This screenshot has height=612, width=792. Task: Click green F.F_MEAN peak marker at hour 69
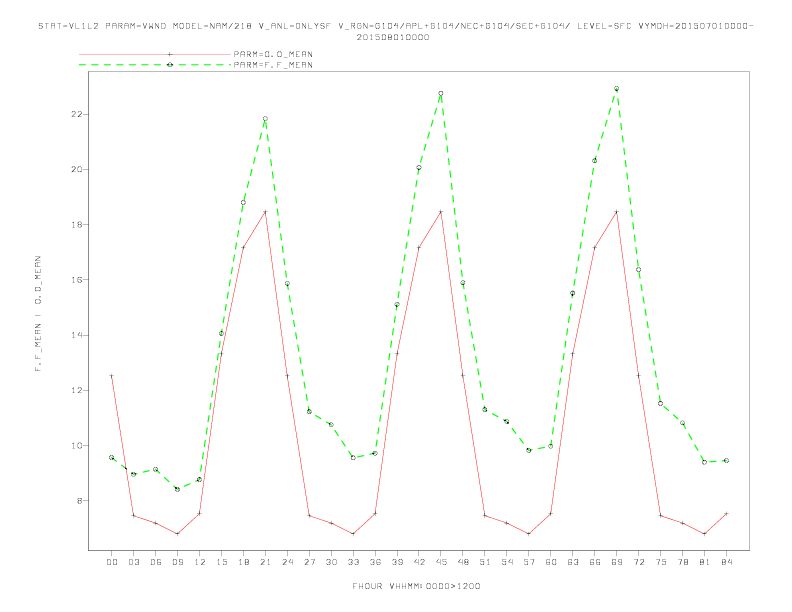617,88
